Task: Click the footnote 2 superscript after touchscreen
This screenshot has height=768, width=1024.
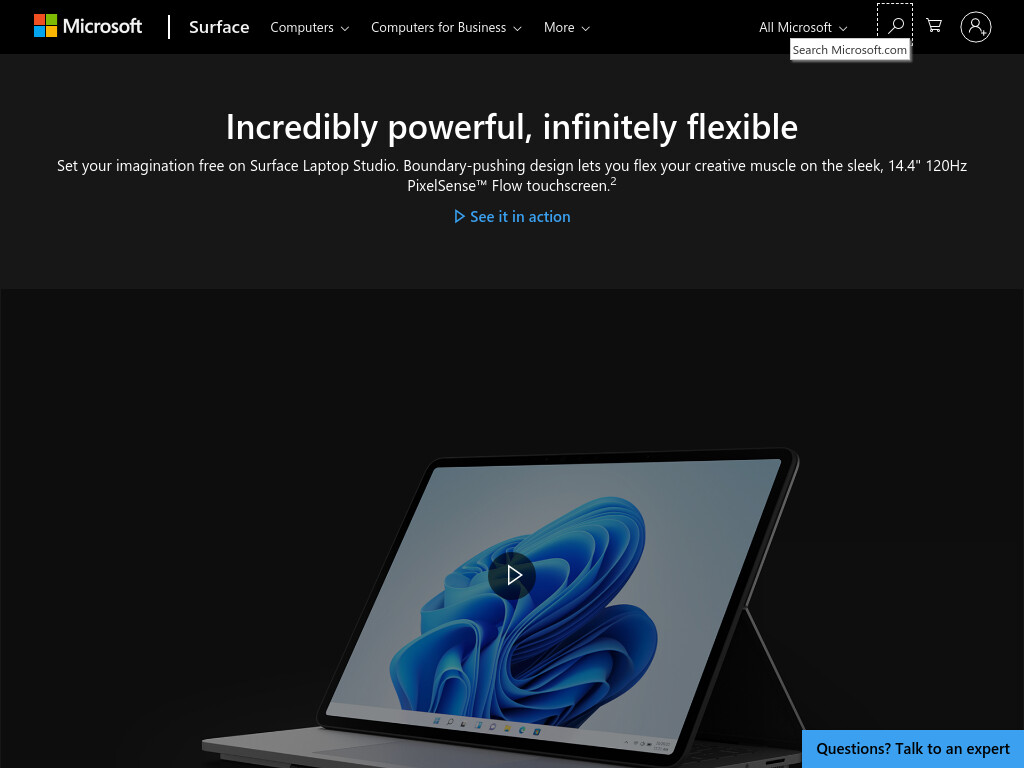Action: pos(613,181)
